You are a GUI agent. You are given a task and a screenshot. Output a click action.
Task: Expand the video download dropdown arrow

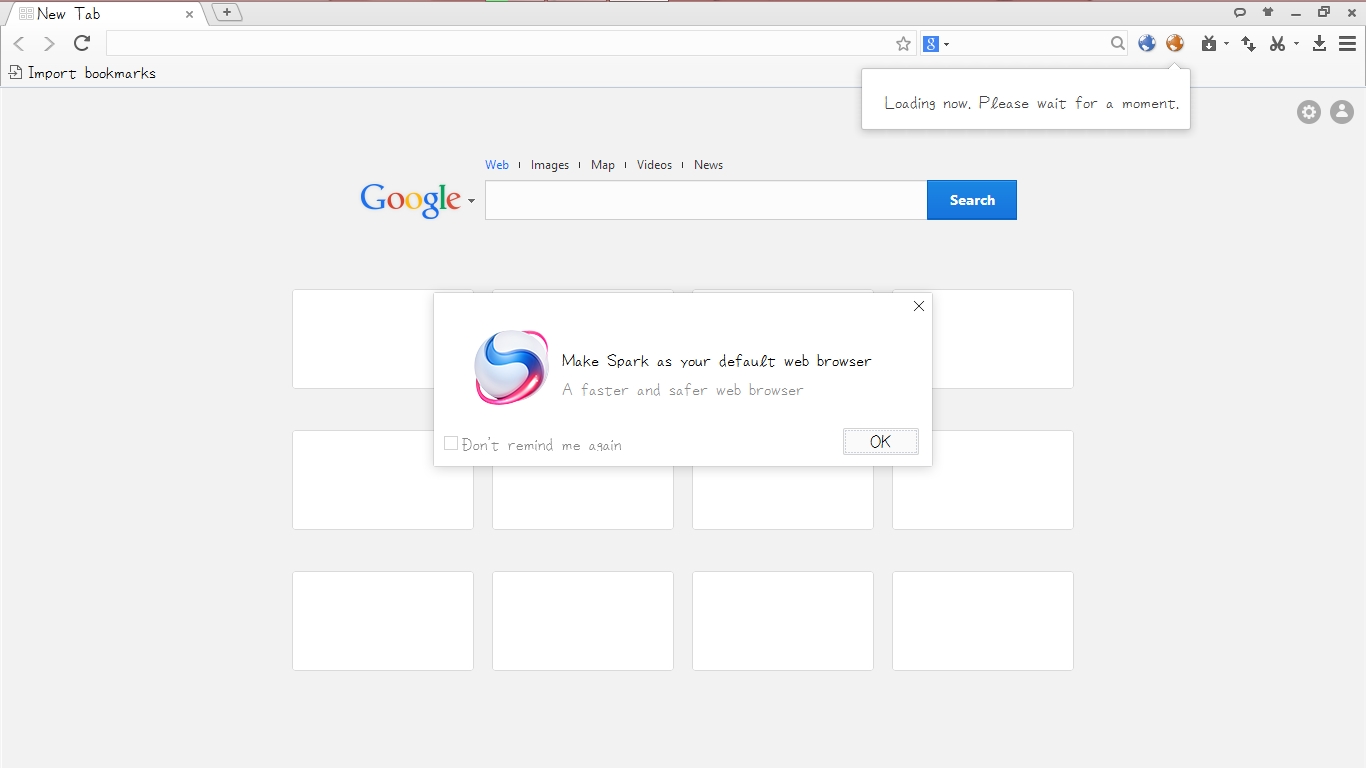(x=1226, y=44)
